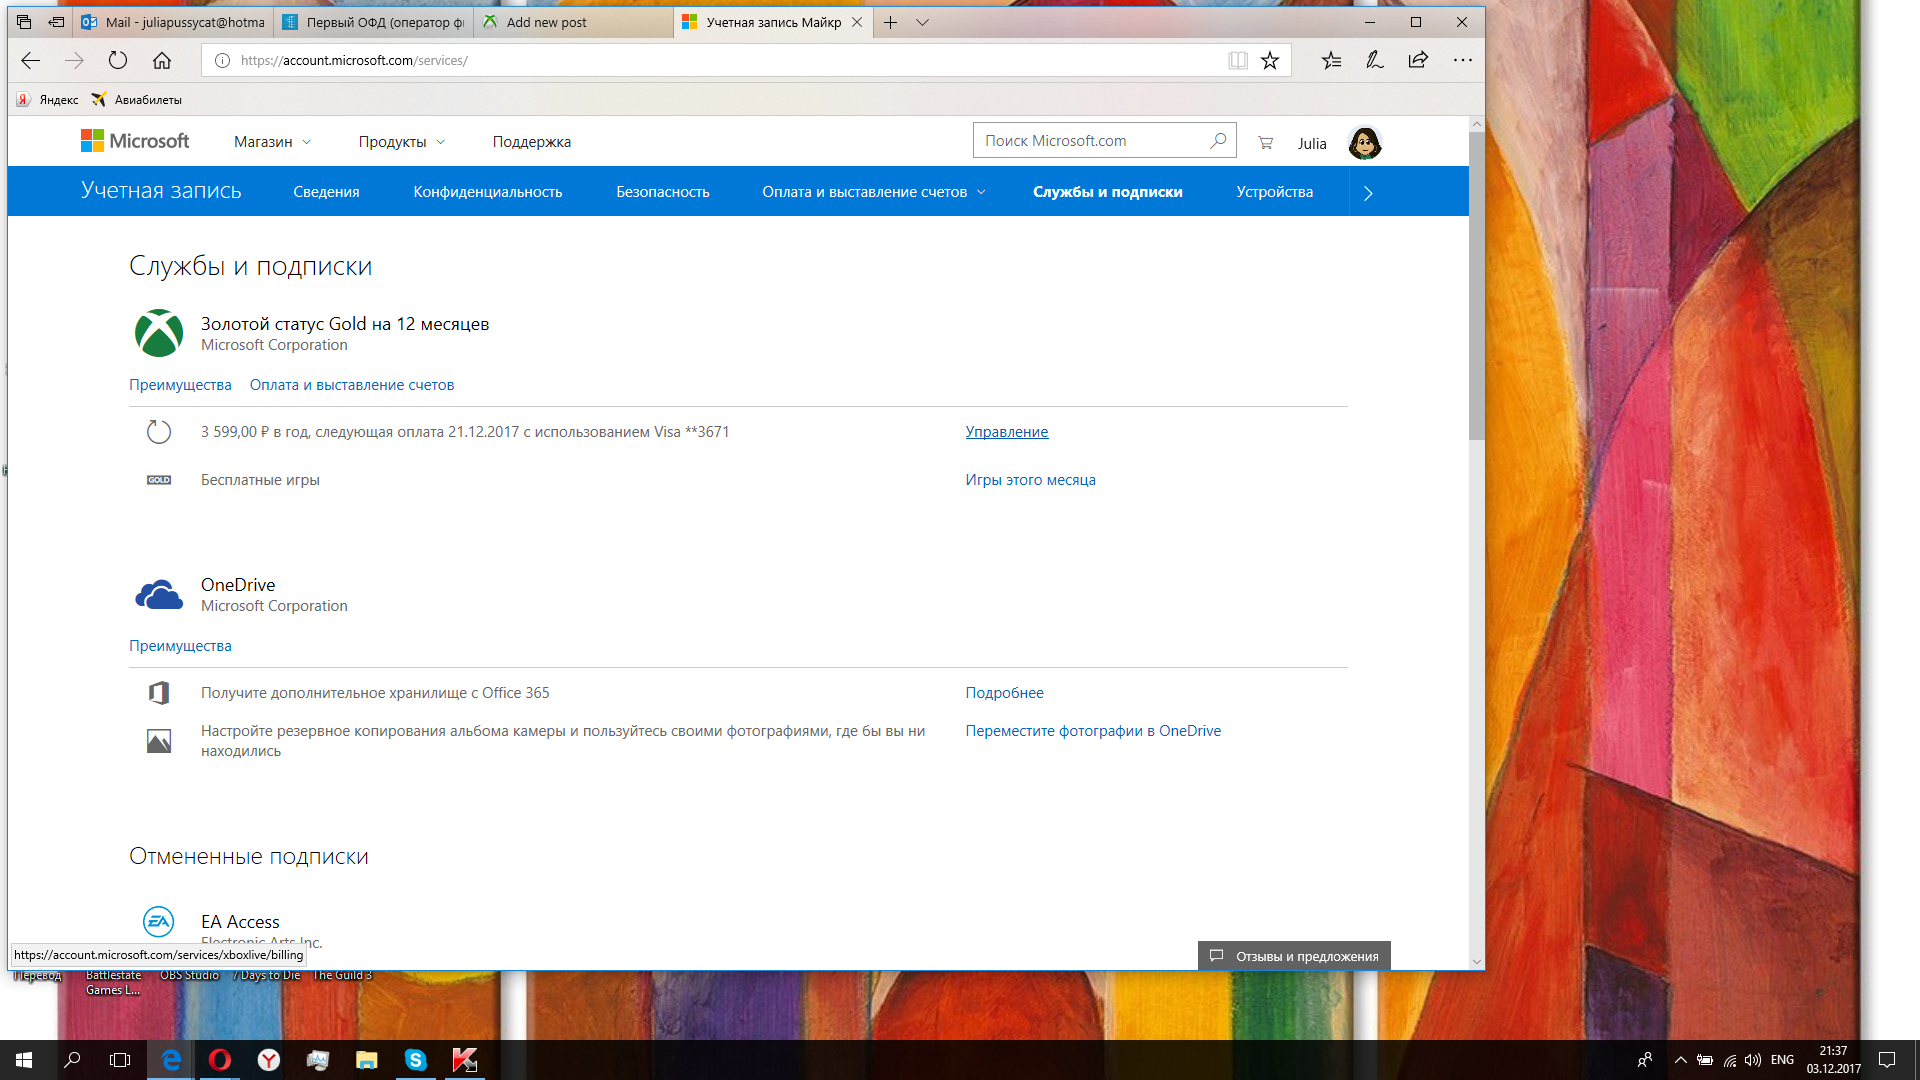Open Julia's profile avatar
The image size is (1920, 1080).
pos(1364,143)
